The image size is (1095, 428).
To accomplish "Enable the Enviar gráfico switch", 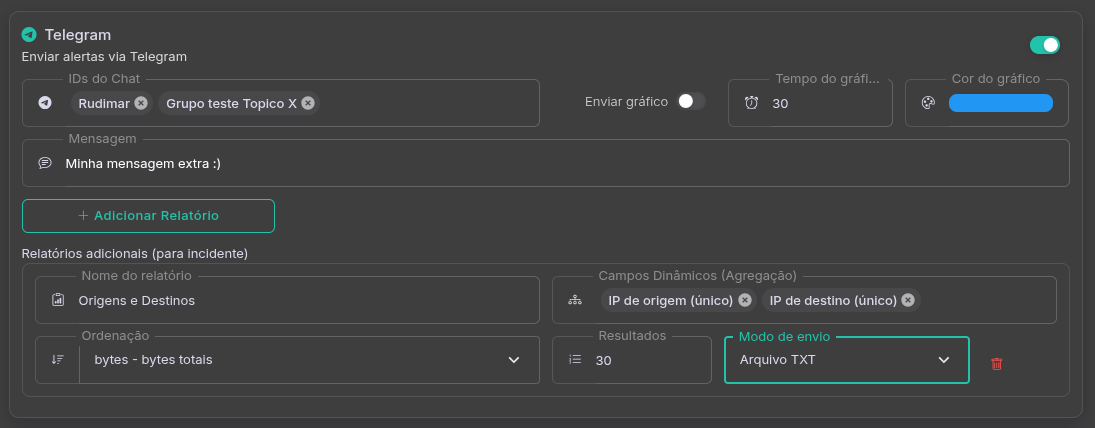I will coord(690,102).
